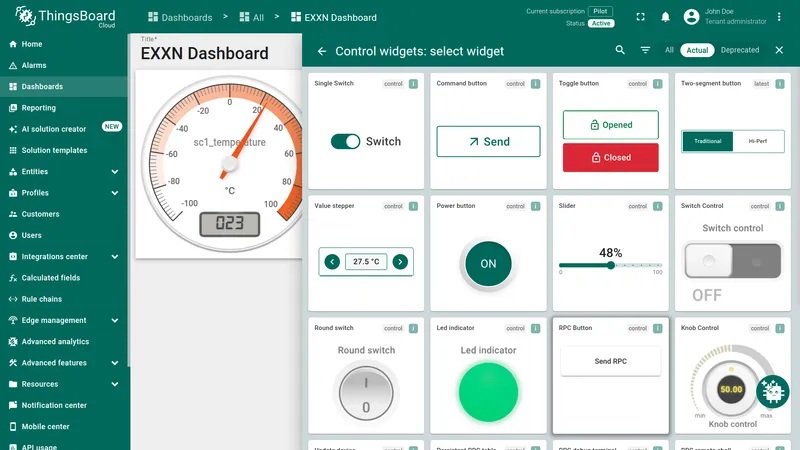Image resolution: width=800 pixels, height=450 pixels.
Task: Show info for Single Switch widget
Action: click(x=413, y=84)
